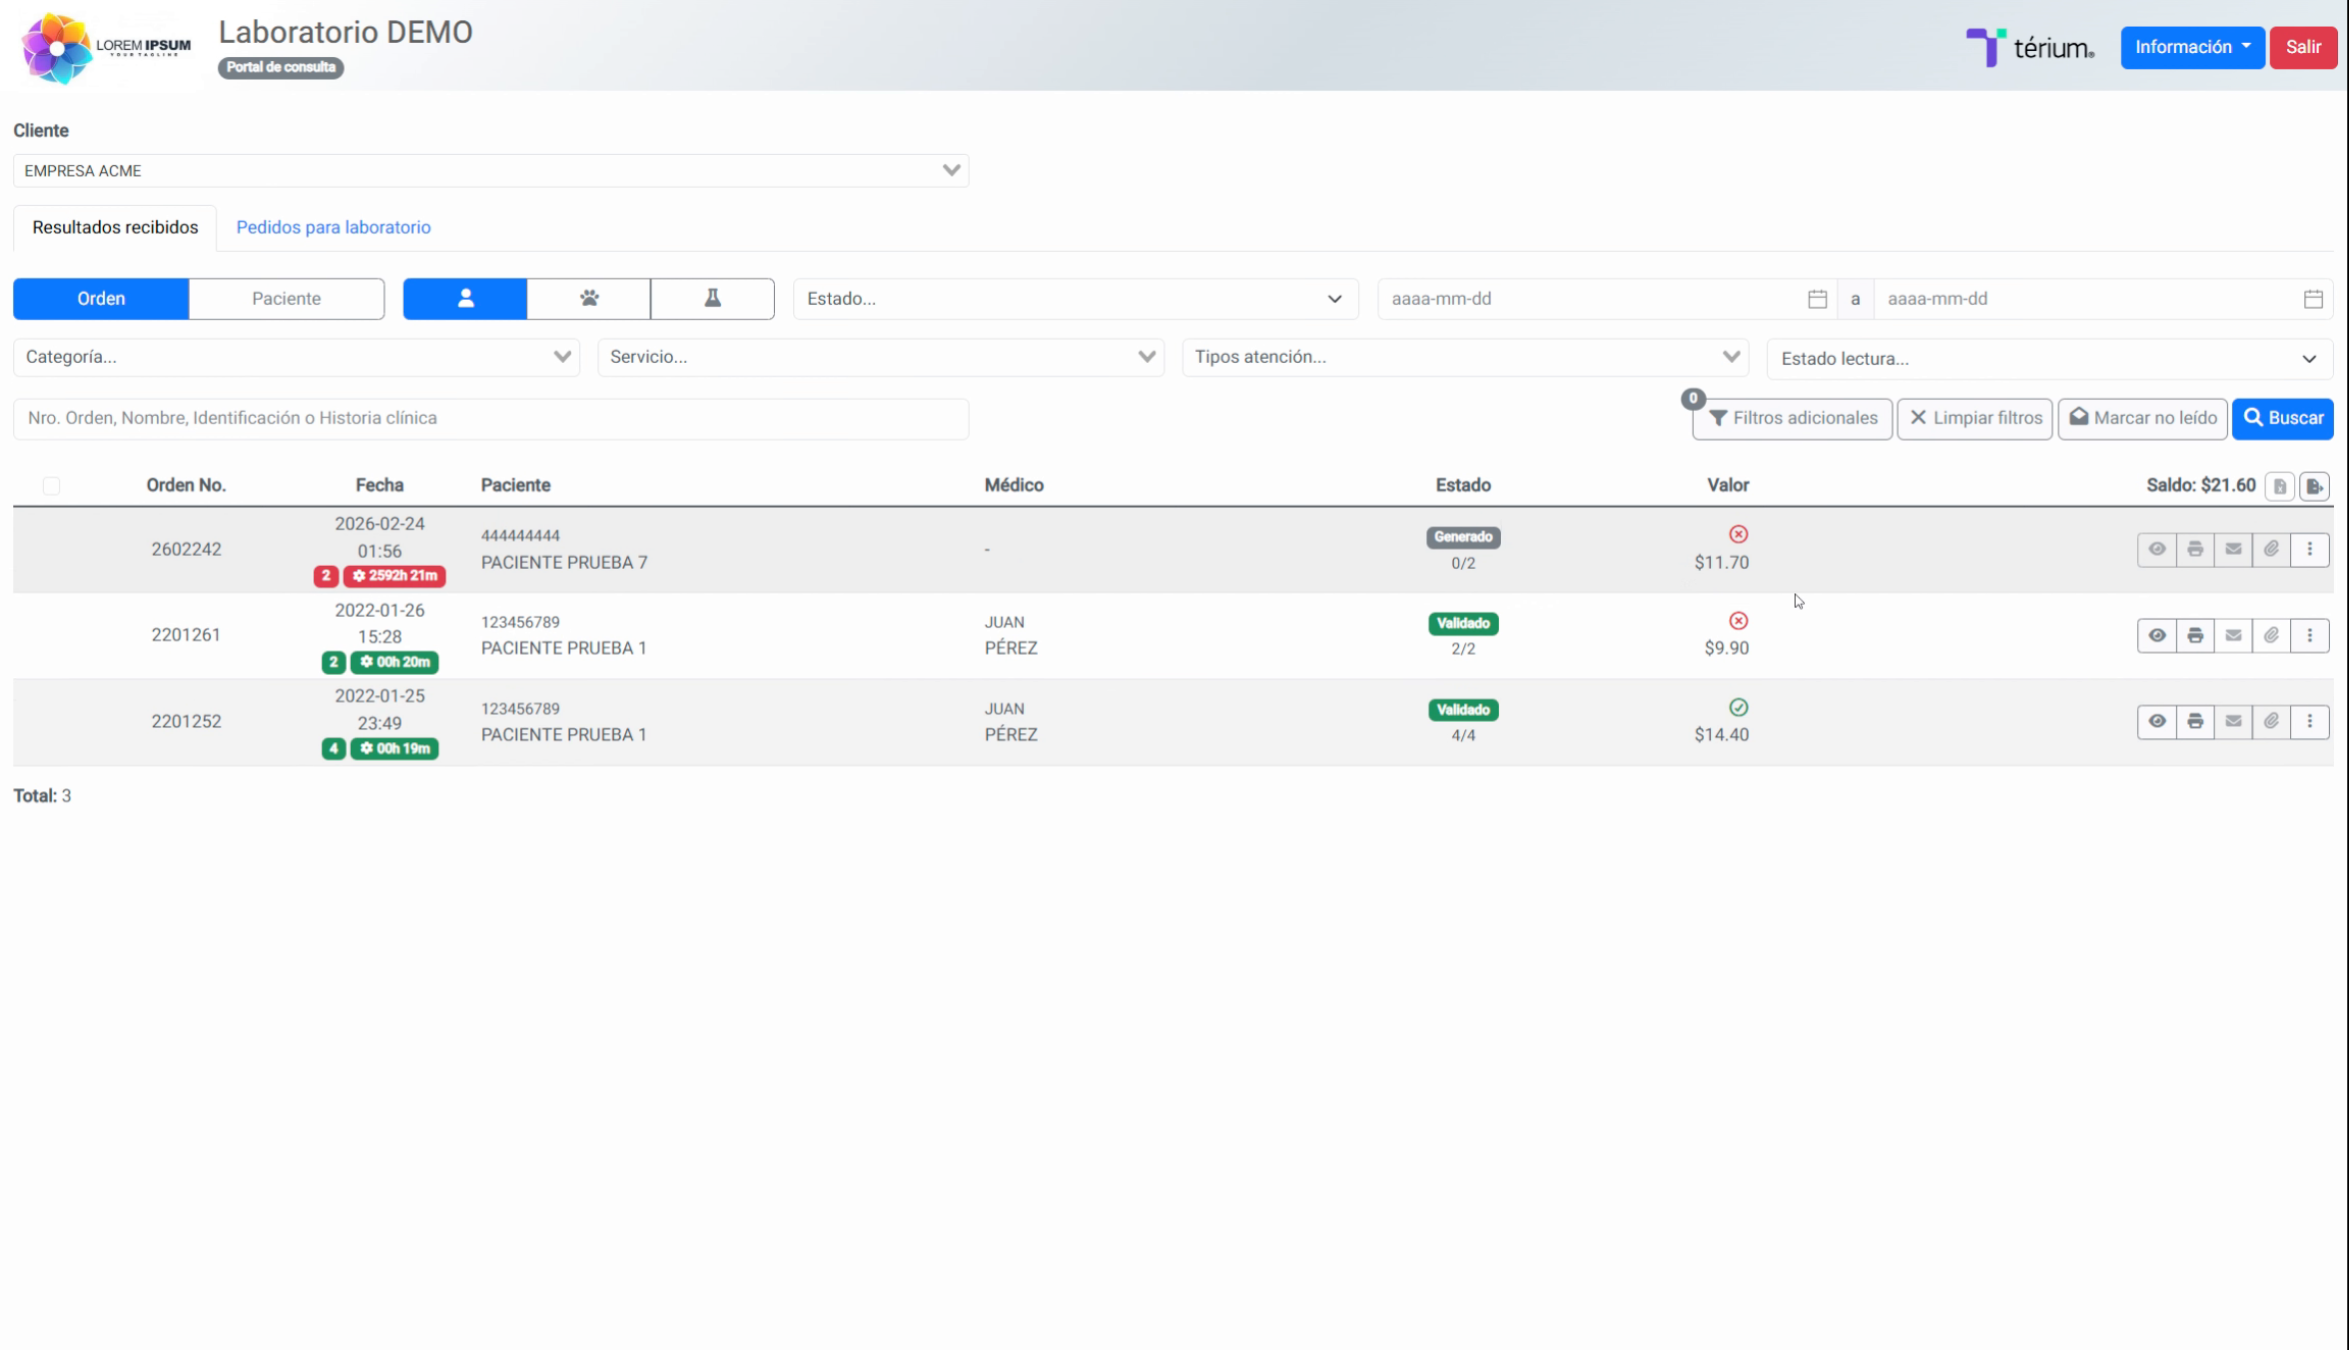Viewport: 2349px width, 1350px height.
Task: Expand the Servicio dropdown
Action: pyautogui.click(x=881, y=357)
